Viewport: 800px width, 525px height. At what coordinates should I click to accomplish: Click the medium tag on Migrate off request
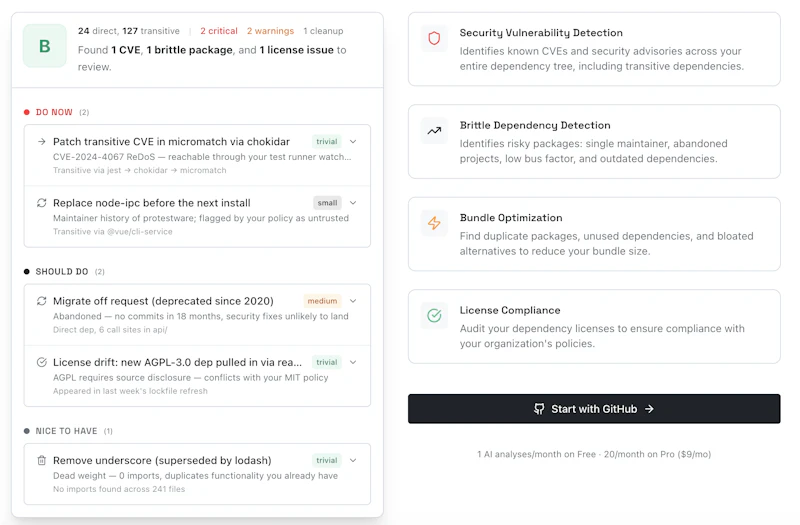click(x=322, y=301)
